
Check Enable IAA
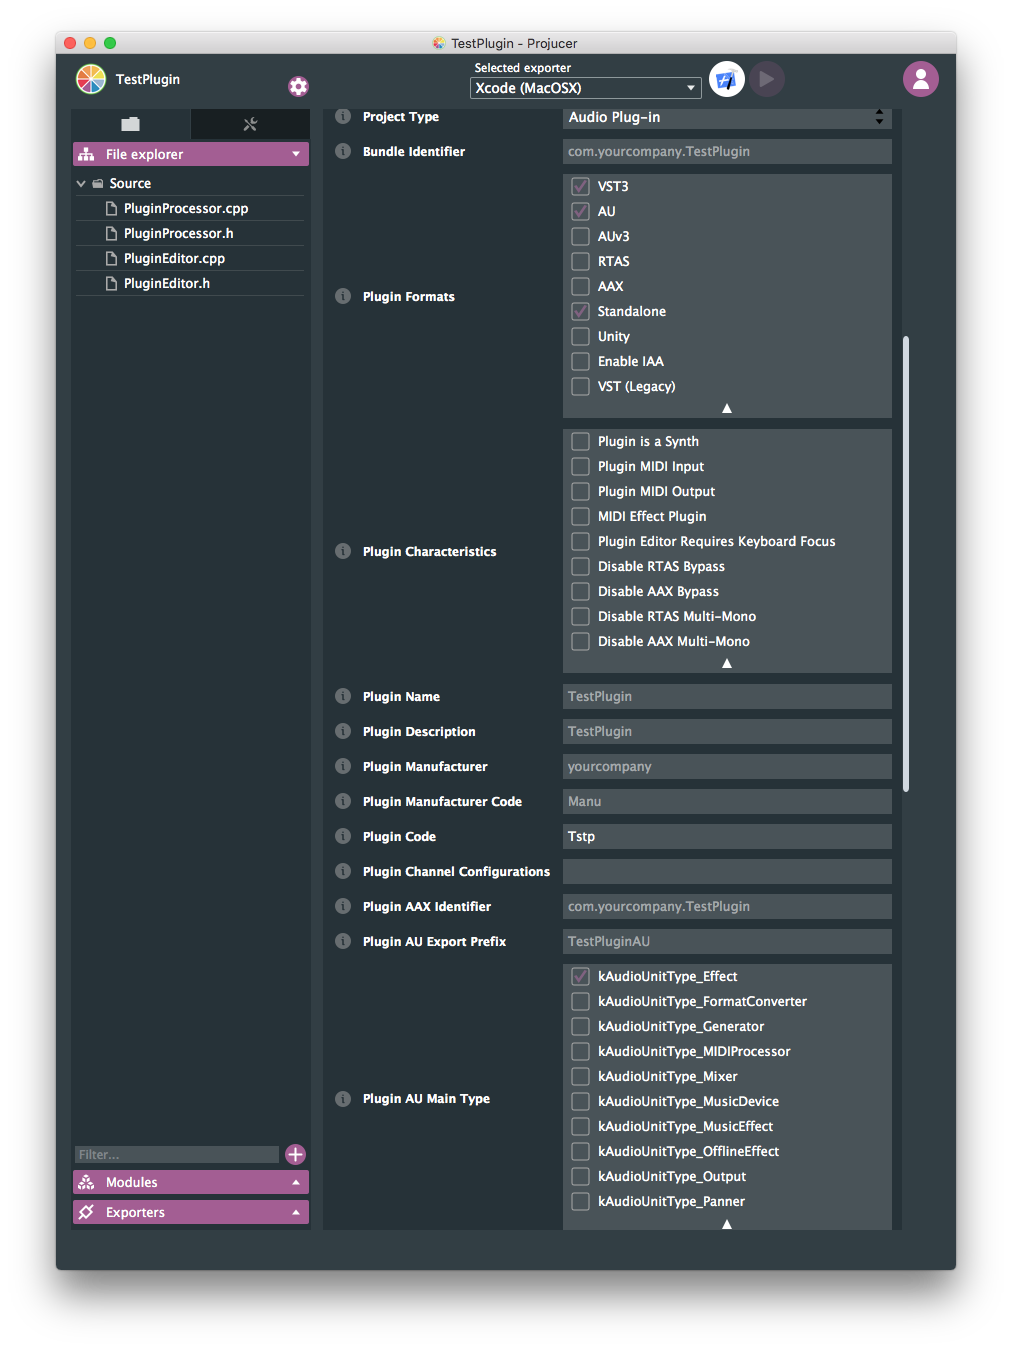(x=580, y=361)
